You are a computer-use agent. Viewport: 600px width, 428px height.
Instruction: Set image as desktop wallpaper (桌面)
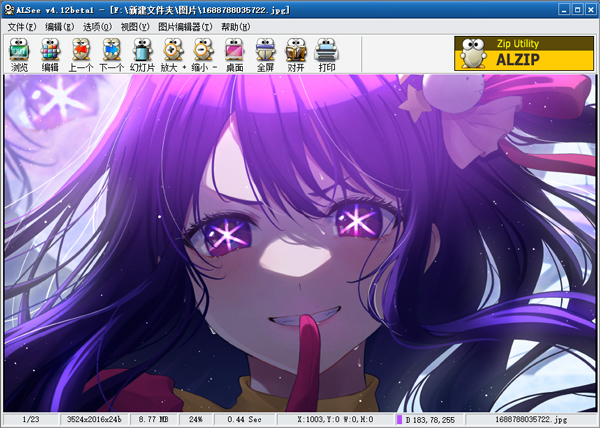234,53
